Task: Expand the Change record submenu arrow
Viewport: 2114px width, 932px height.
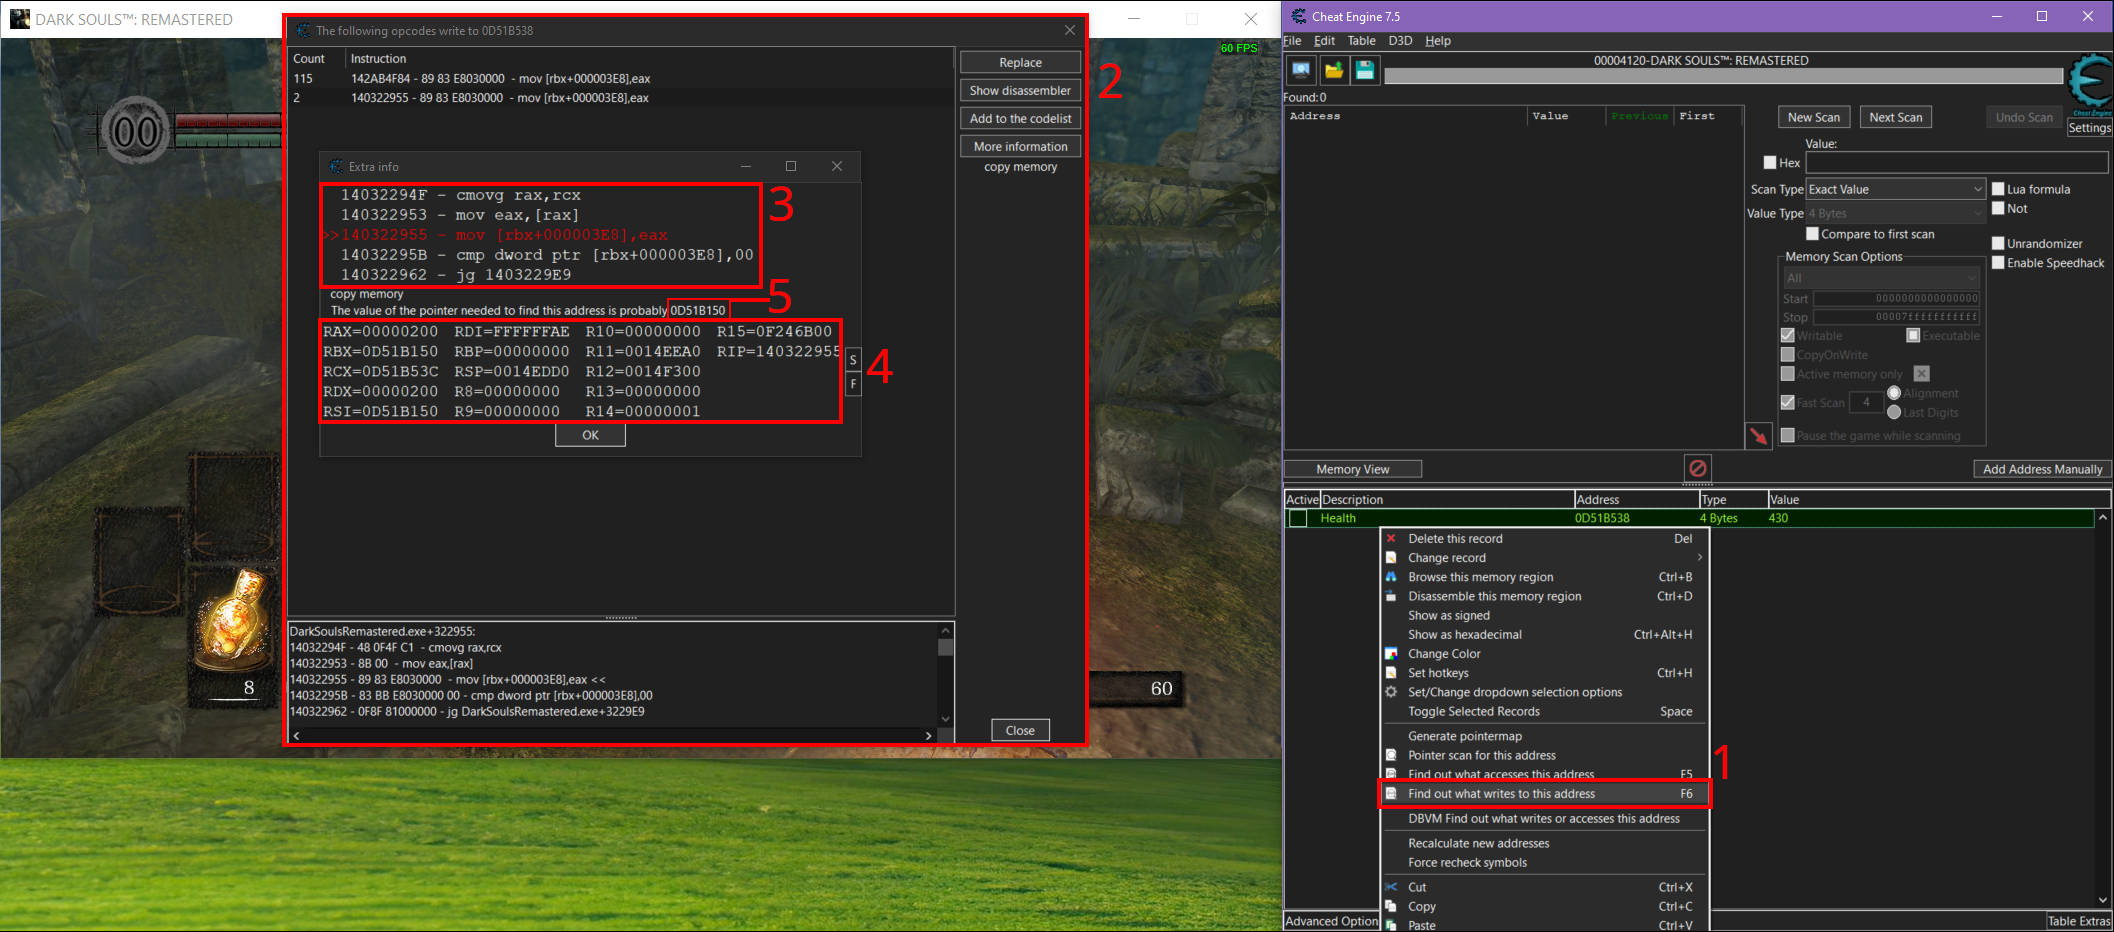Action: (1699, 557)
